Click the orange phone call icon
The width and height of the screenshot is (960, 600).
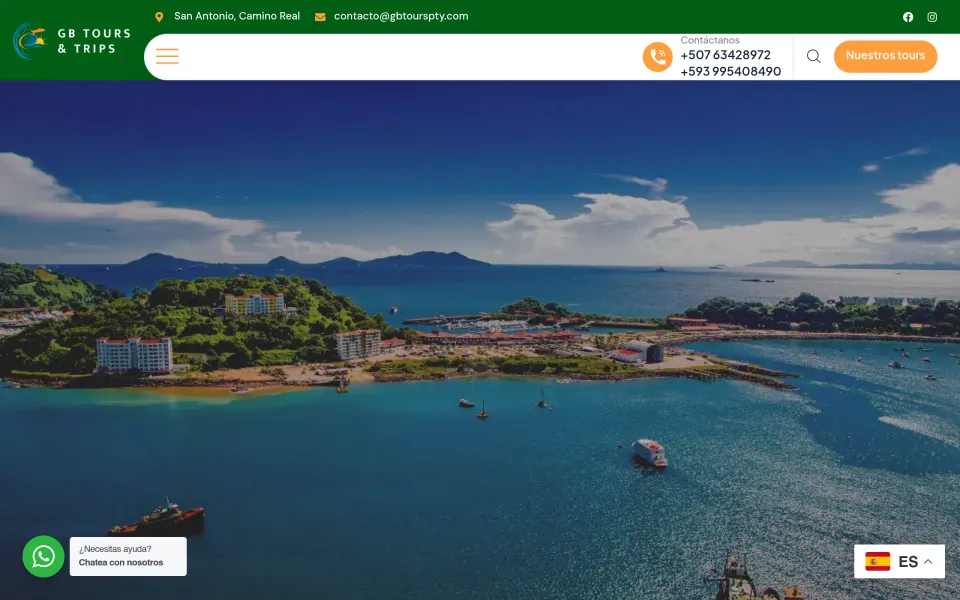[658, 57]
